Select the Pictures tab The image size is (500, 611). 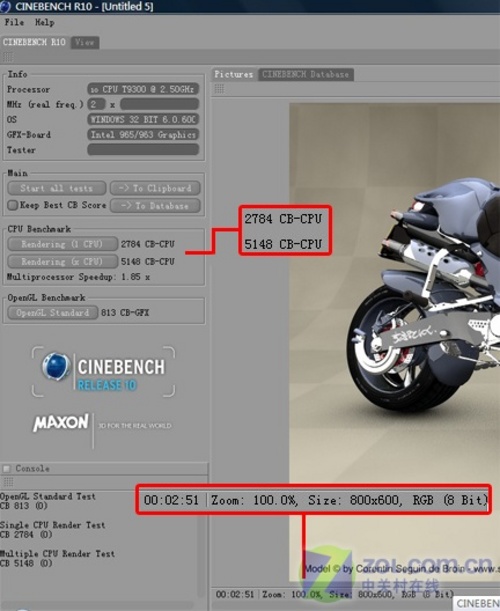tap(233, 74)
